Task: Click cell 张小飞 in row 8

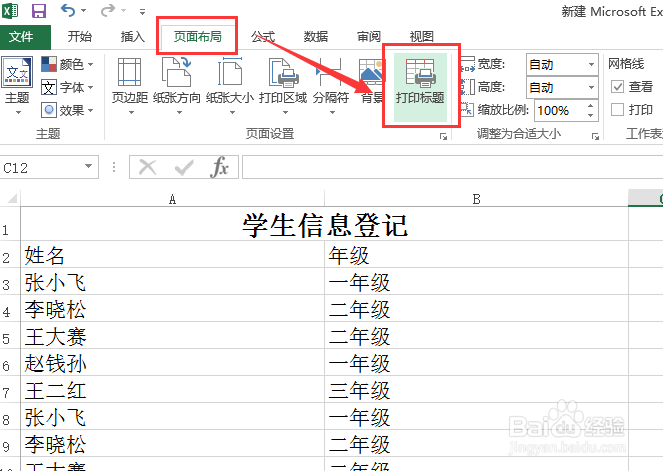Action: coord(173,416)
